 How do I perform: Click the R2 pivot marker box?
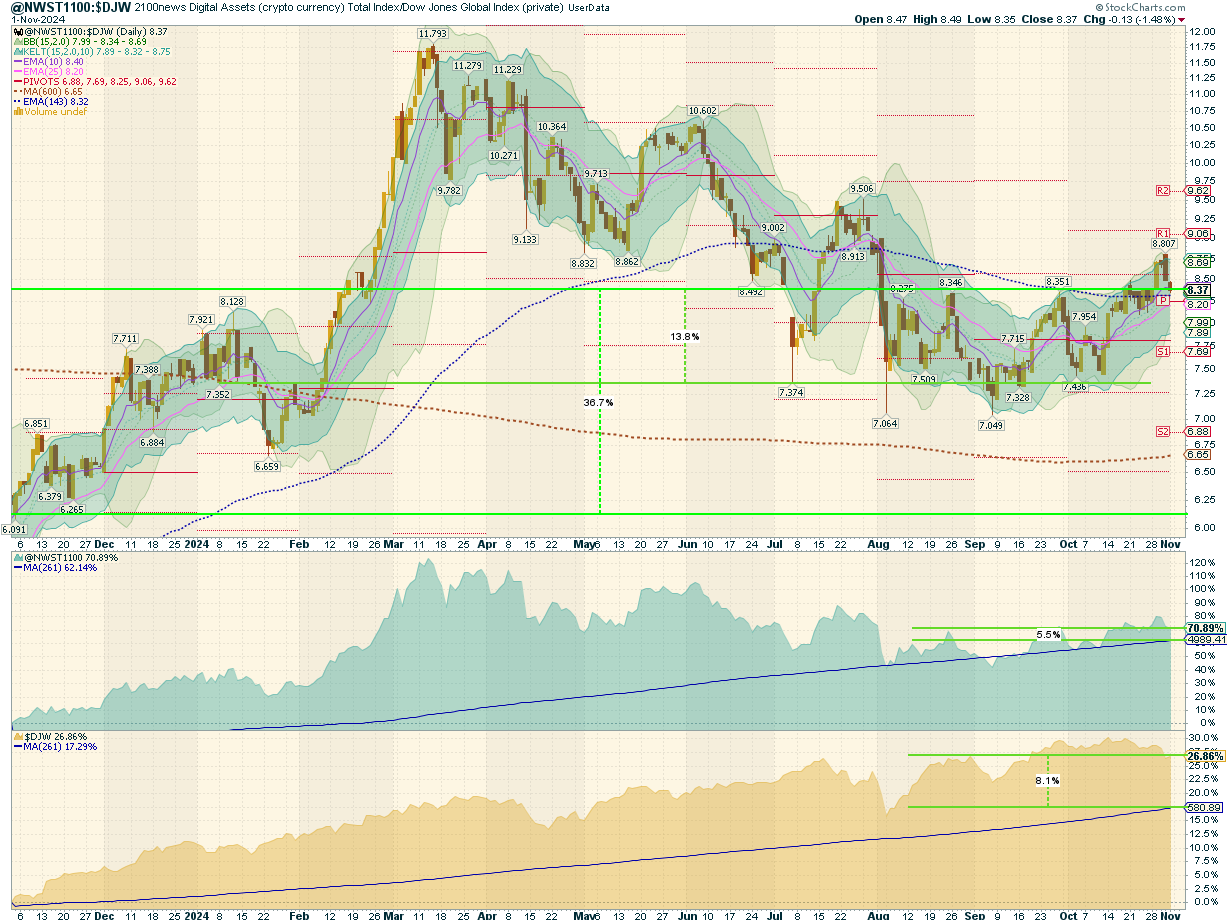(1163, 190)
